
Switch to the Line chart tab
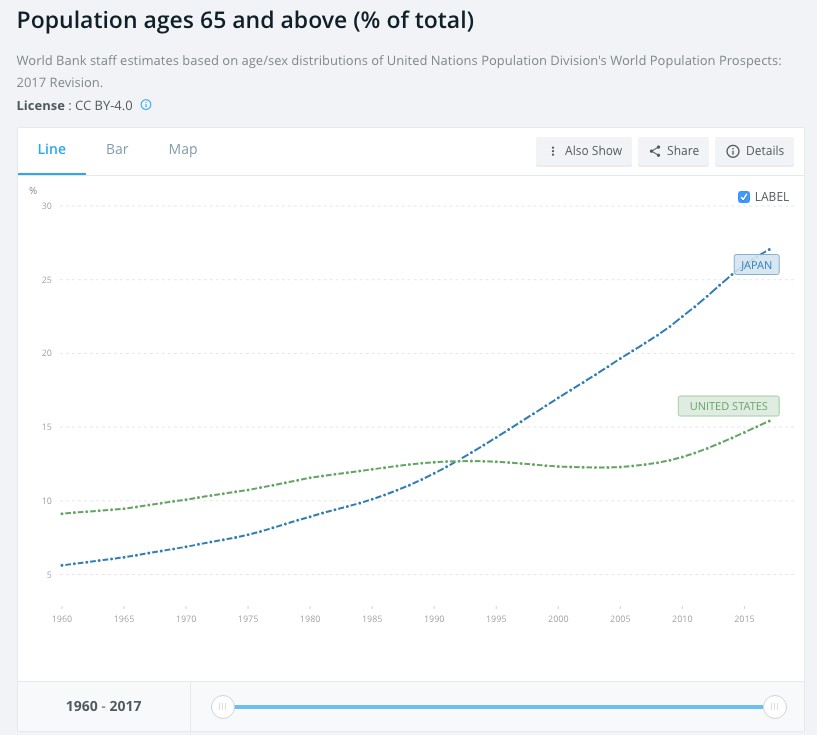[52, 148]
